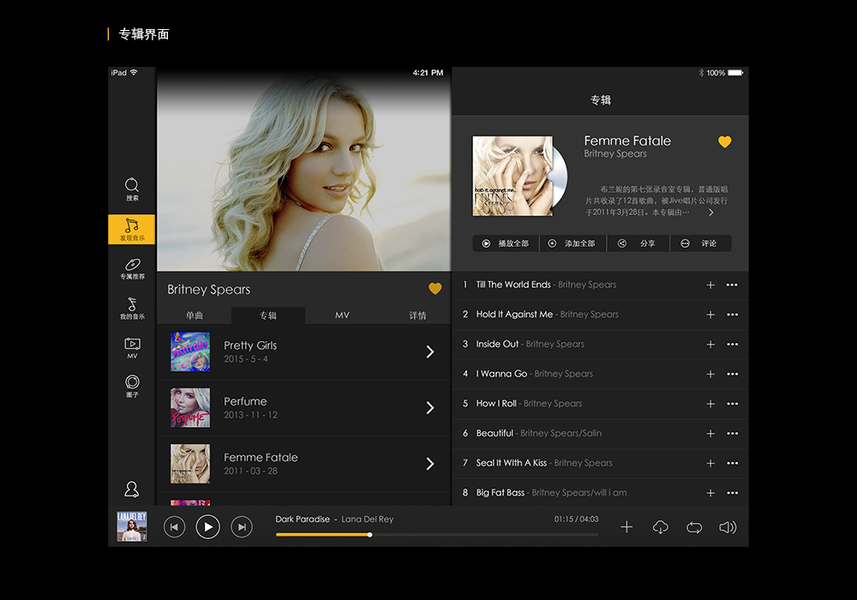Add How I Roll with plus icon
The image size is (857, 600).
[x=711, y=404]
